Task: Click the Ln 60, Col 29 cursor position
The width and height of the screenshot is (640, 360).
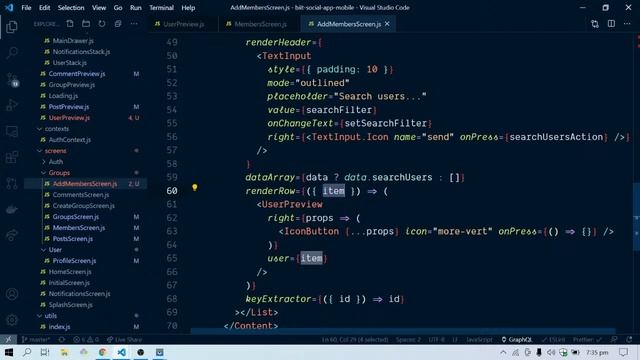Action: 355,339
